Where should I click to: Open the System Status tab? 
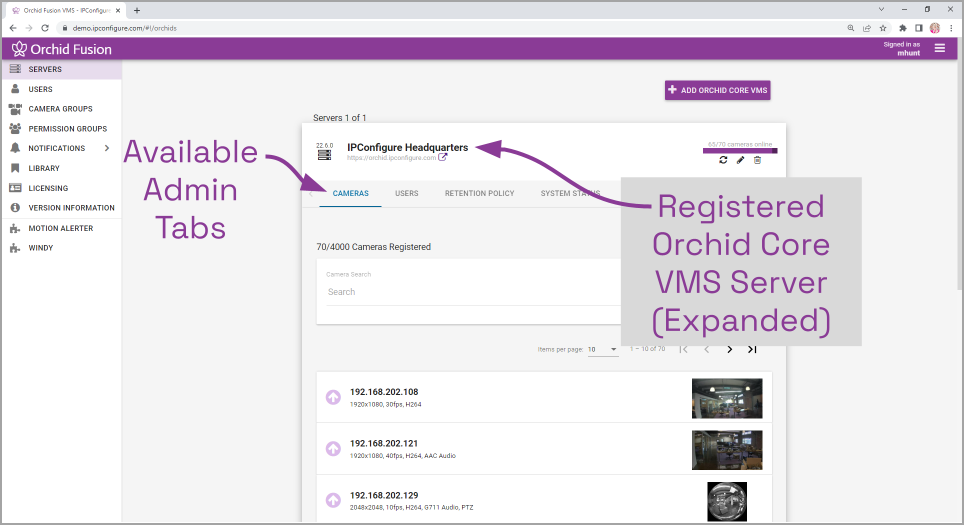point(571,193)
